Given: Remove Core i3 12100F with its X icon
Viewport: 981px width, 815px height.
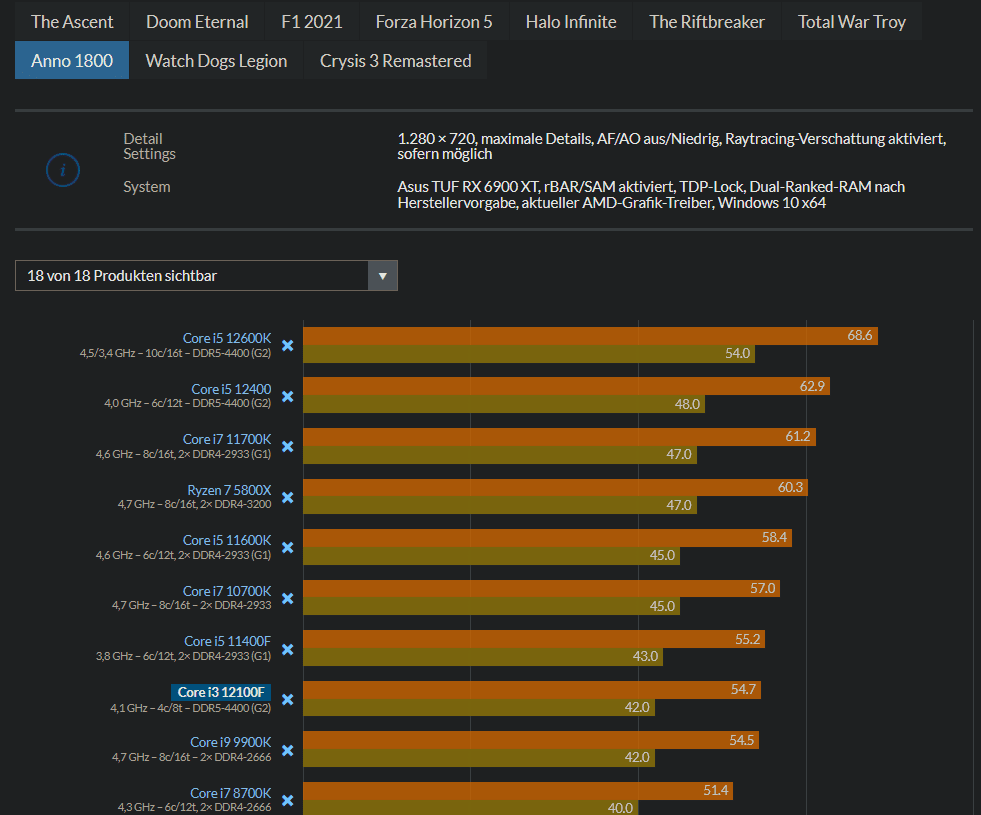Looking at the screenshot, I should click(288, 699).
